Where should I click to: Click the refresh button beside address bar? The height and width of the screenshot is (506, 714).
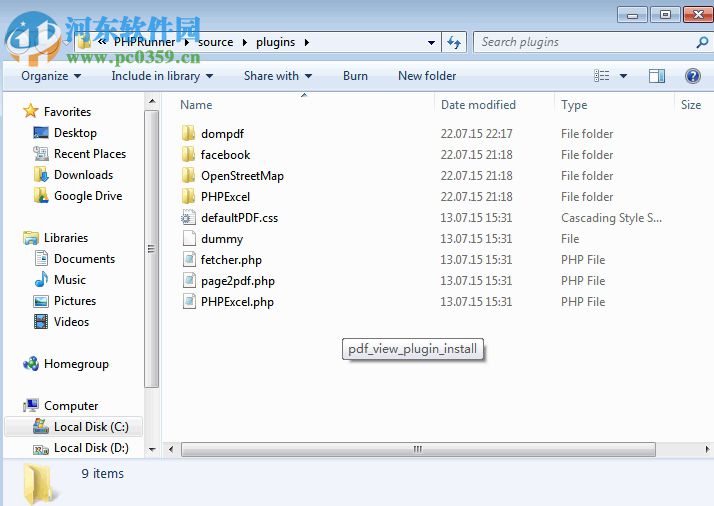[x=454, y=42]
